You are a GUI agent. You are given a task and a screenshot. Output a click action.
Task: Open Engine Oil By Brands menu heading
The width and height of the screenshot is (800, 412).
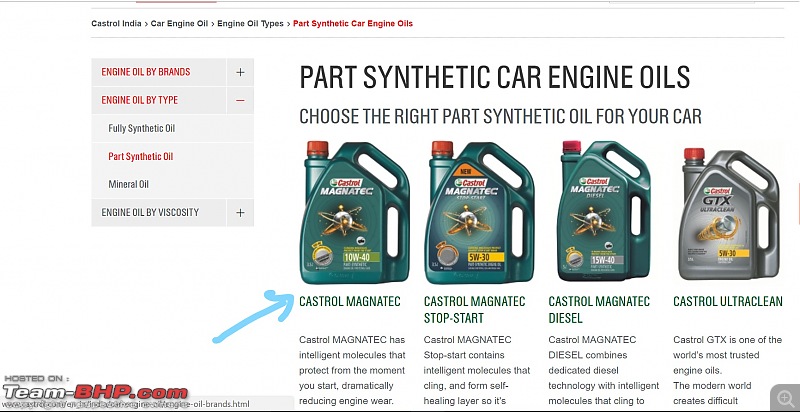145,72
